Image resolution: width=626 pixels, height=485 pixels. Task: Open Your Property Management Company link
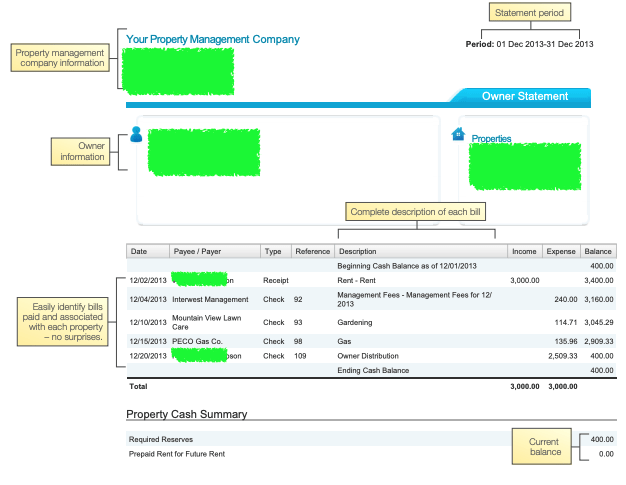[212, 40]
